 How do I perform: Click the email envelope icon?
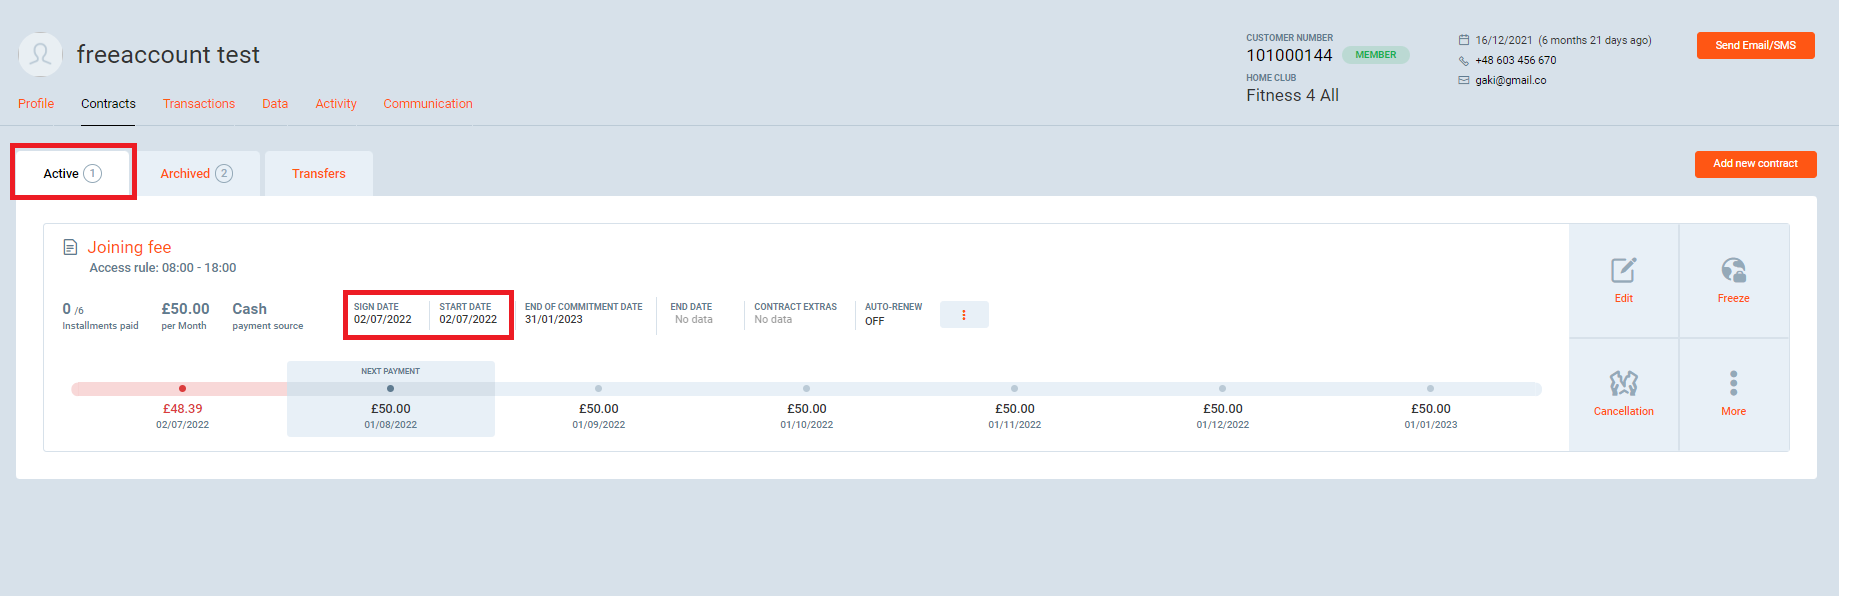point(1464,81)
